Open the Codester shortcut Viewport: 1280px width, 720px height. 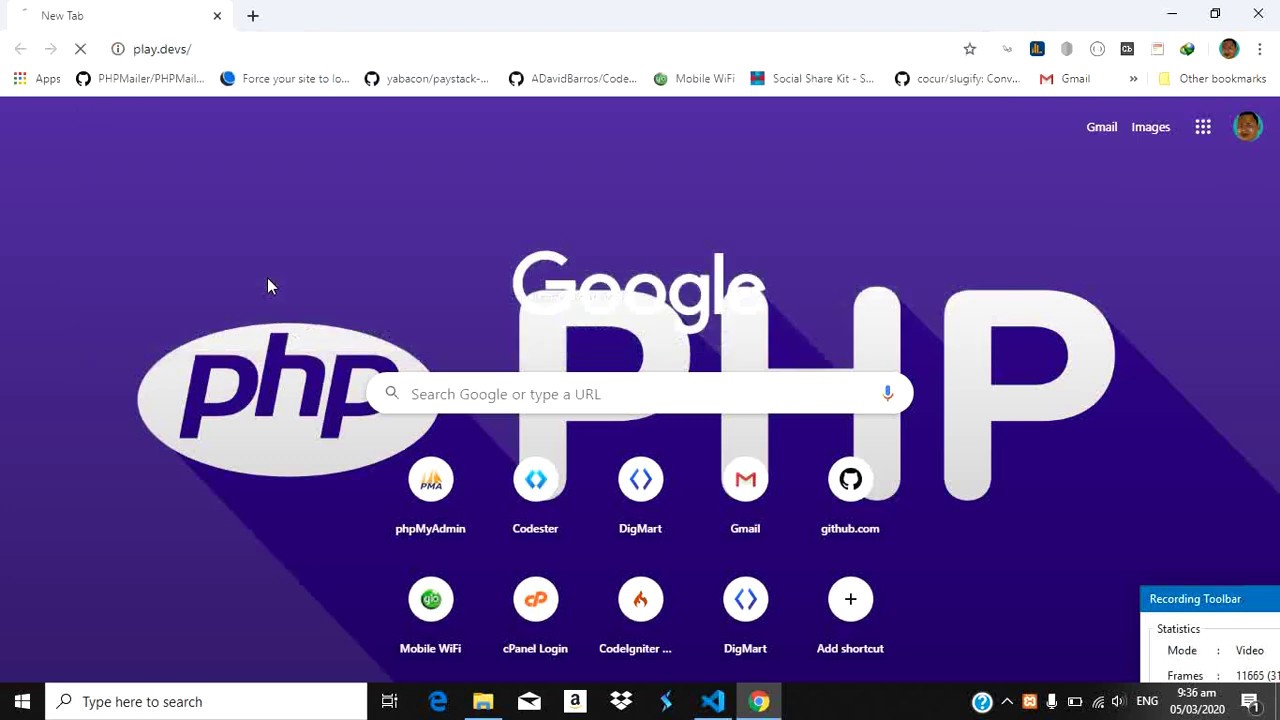coord(535,497)
